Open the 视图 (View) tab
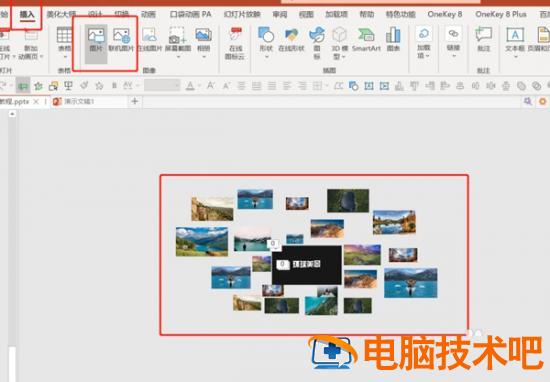Image resolution: width=550 pixels, height=382 pixels. coord(306,14)
